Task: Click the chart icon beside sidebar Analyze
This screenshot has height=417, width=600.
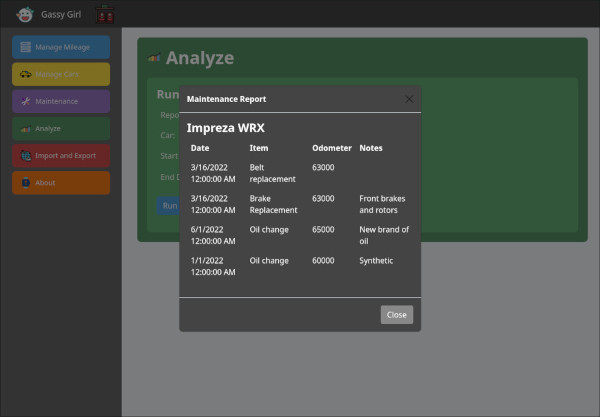Action: click(x=26, y=129)
